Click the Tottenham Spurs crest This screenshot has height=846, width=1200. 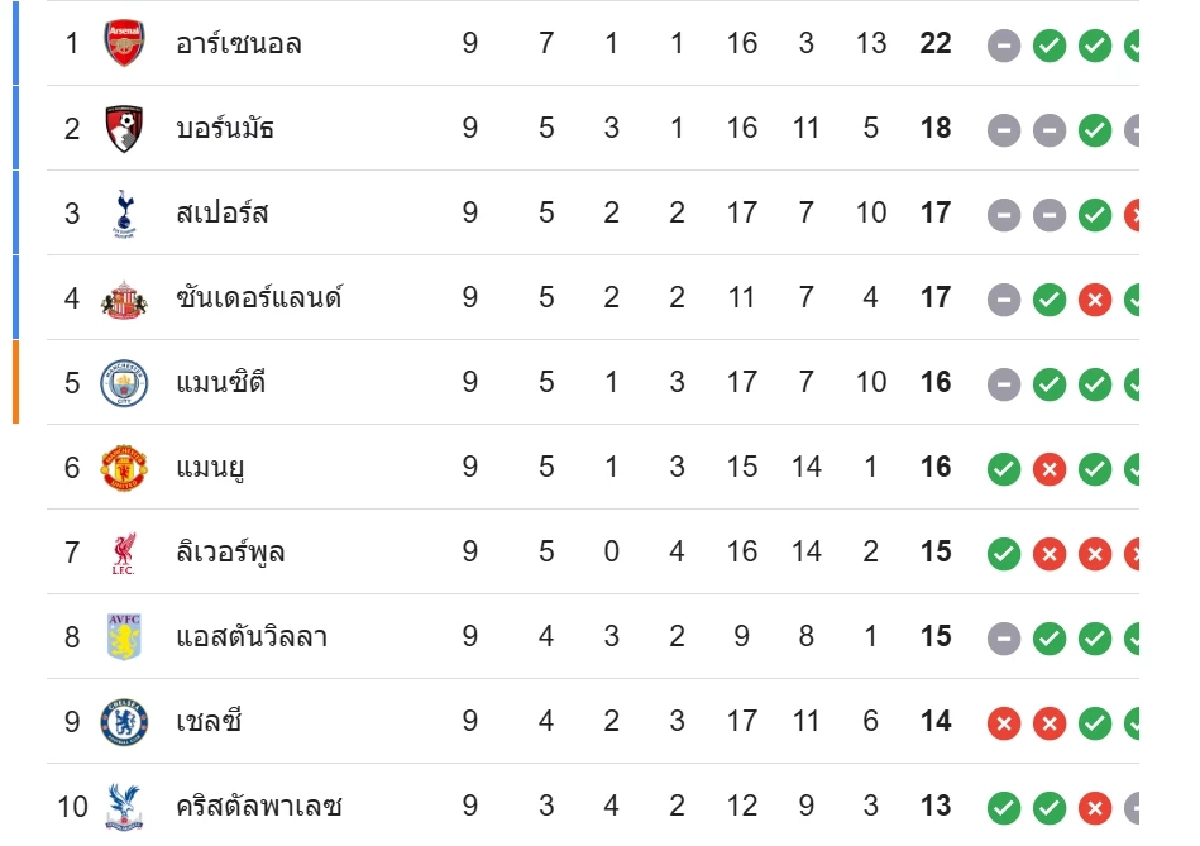pos(125,214)
